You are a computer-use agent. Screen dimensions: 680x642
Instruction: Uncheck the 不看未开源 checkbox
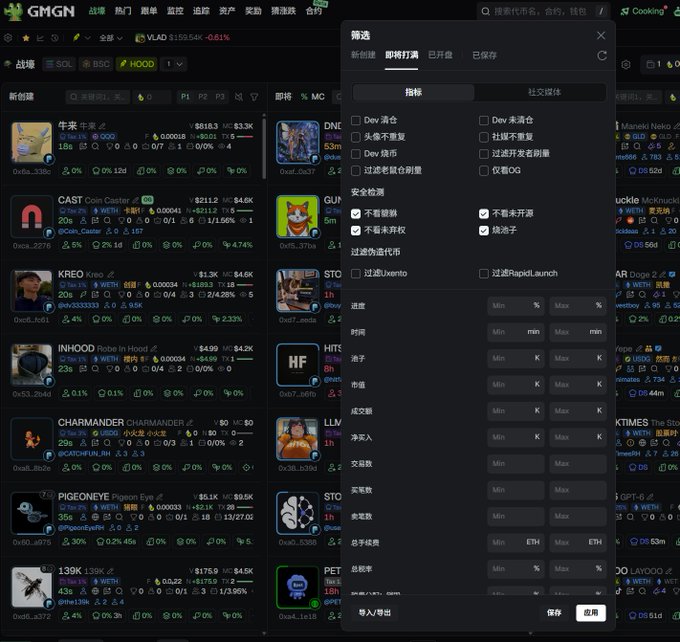pyautogui.click(x=484, y=213)
